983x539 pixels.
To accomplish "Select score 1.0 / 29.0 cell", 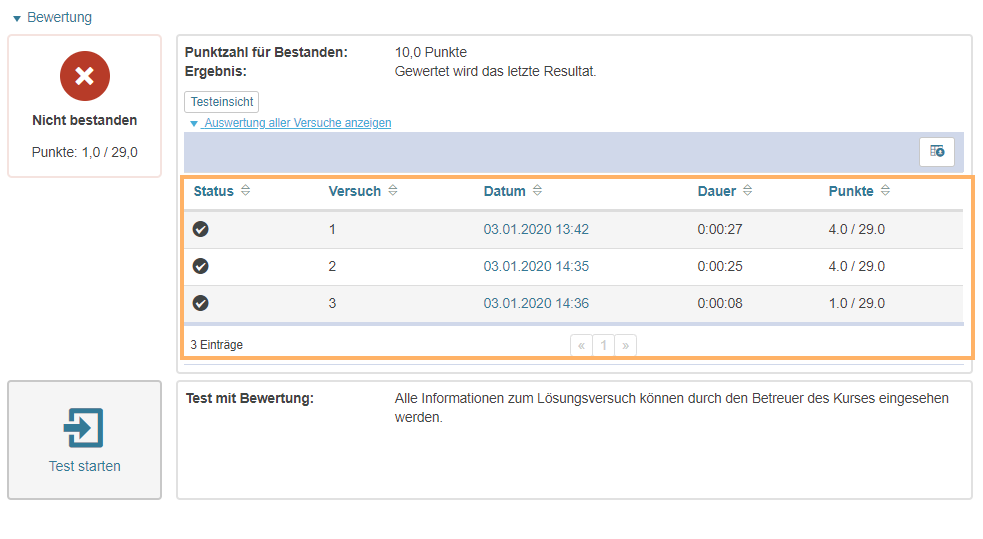I will coord(856,303).
